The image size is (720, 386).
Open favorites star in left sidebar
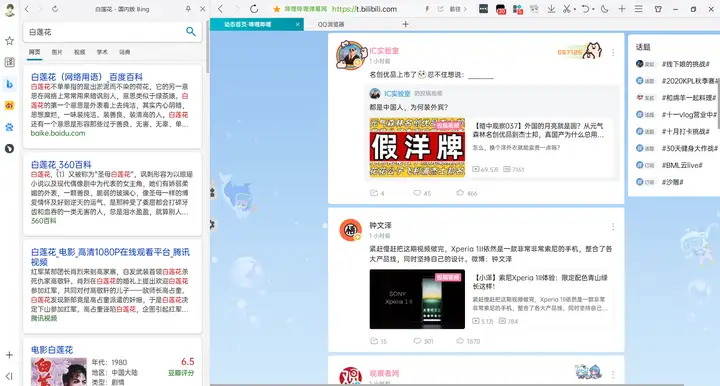(x=9, y=41)
